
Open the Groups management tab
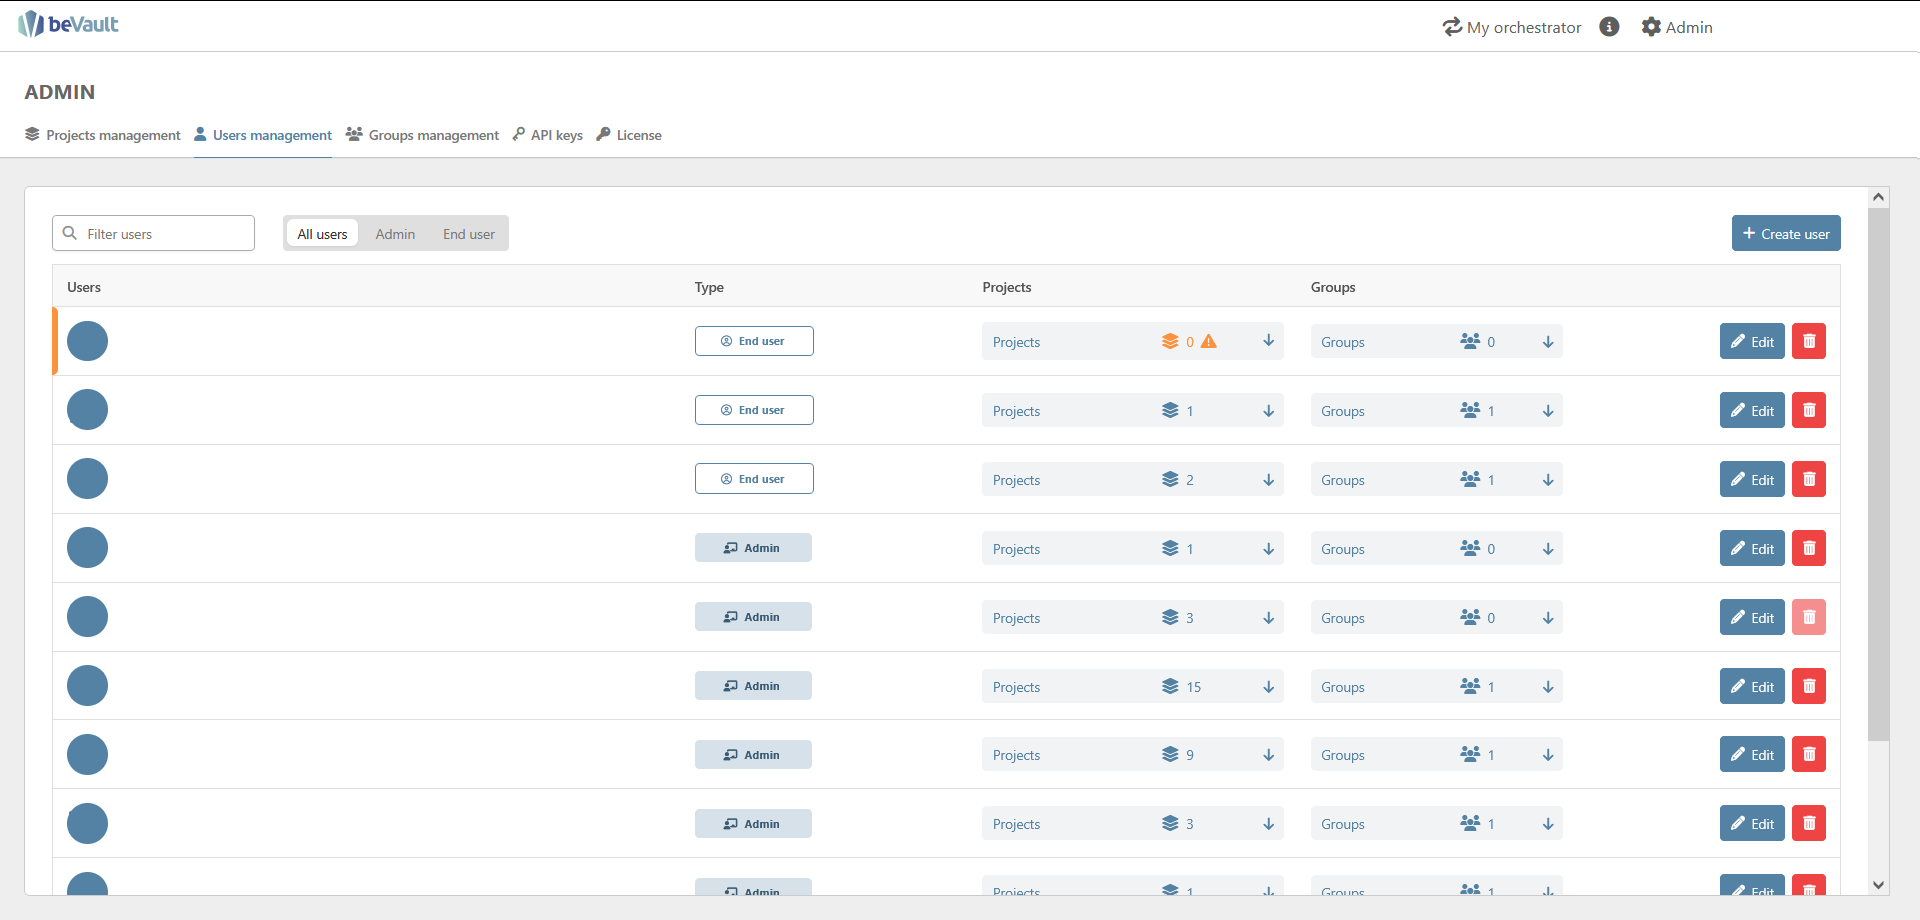click(x=422, y=135)
